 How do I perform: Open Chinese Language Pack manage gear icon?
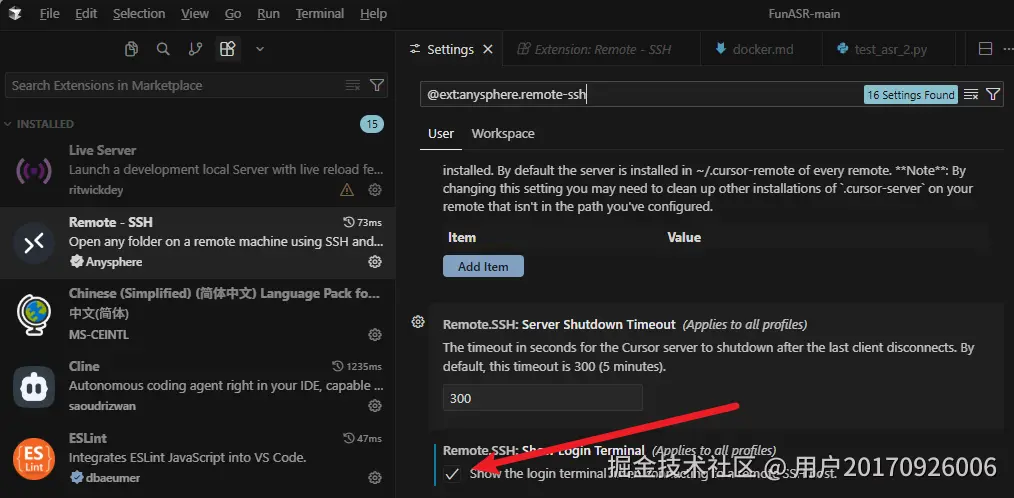click(374, 334)
